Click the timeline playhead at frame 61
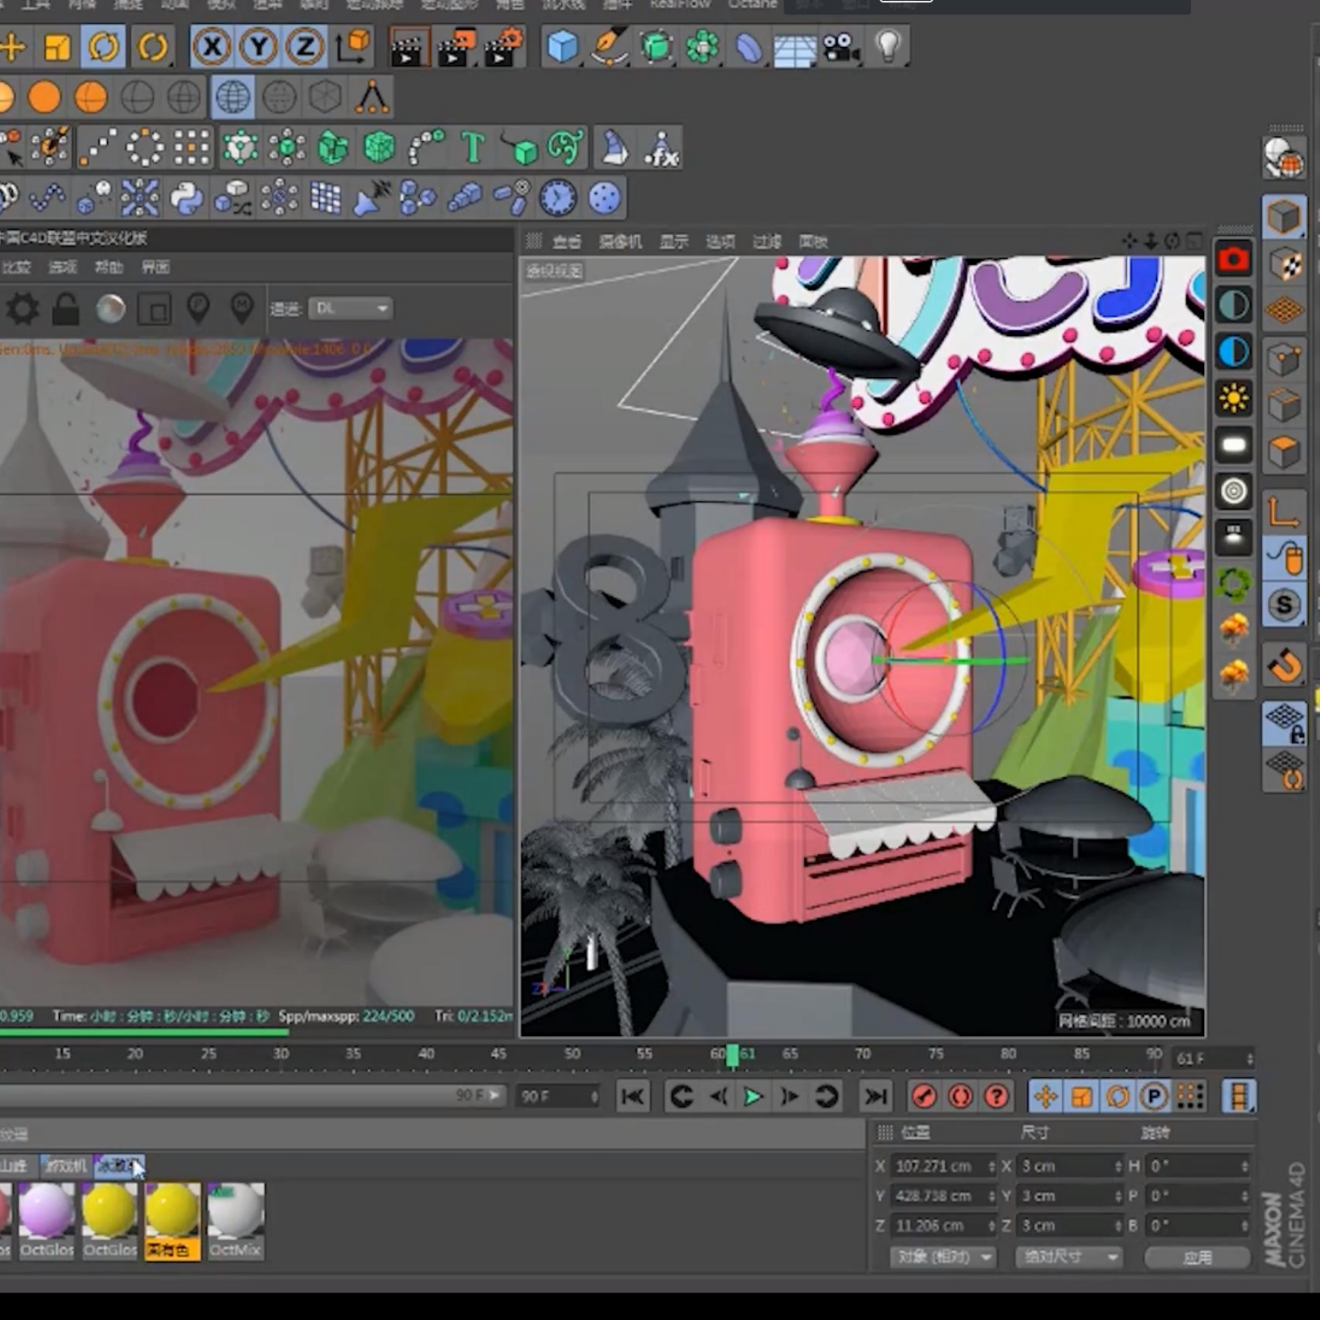Image resolution: width=1320 pixels, height=1320 pixels. (x=733, y=1055)
